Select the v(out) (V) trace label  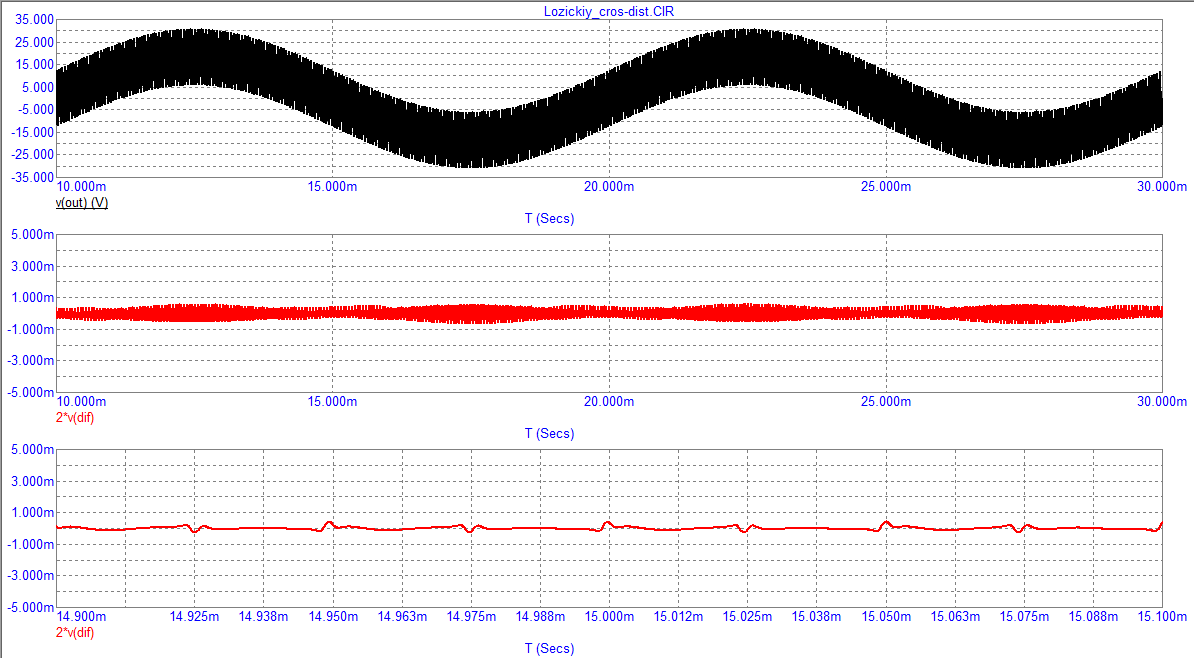81,203
